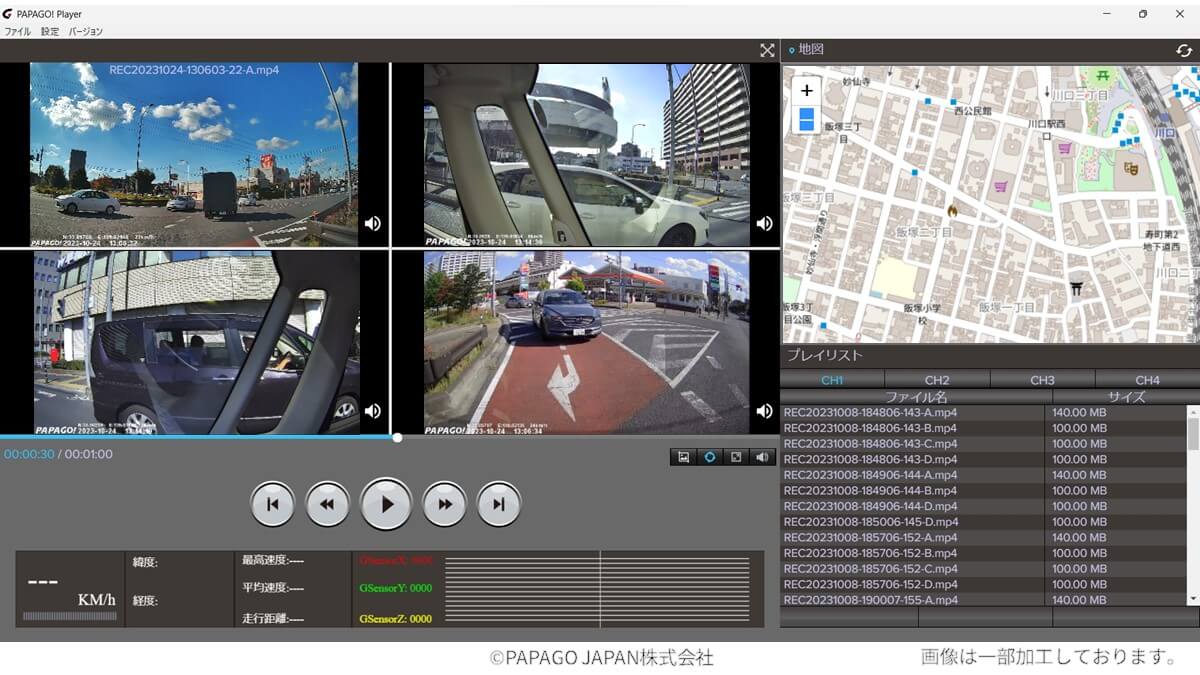Take a snapshot with the capture icon
Viewport: 1200px width, 675px height.
tap(684, 457)
